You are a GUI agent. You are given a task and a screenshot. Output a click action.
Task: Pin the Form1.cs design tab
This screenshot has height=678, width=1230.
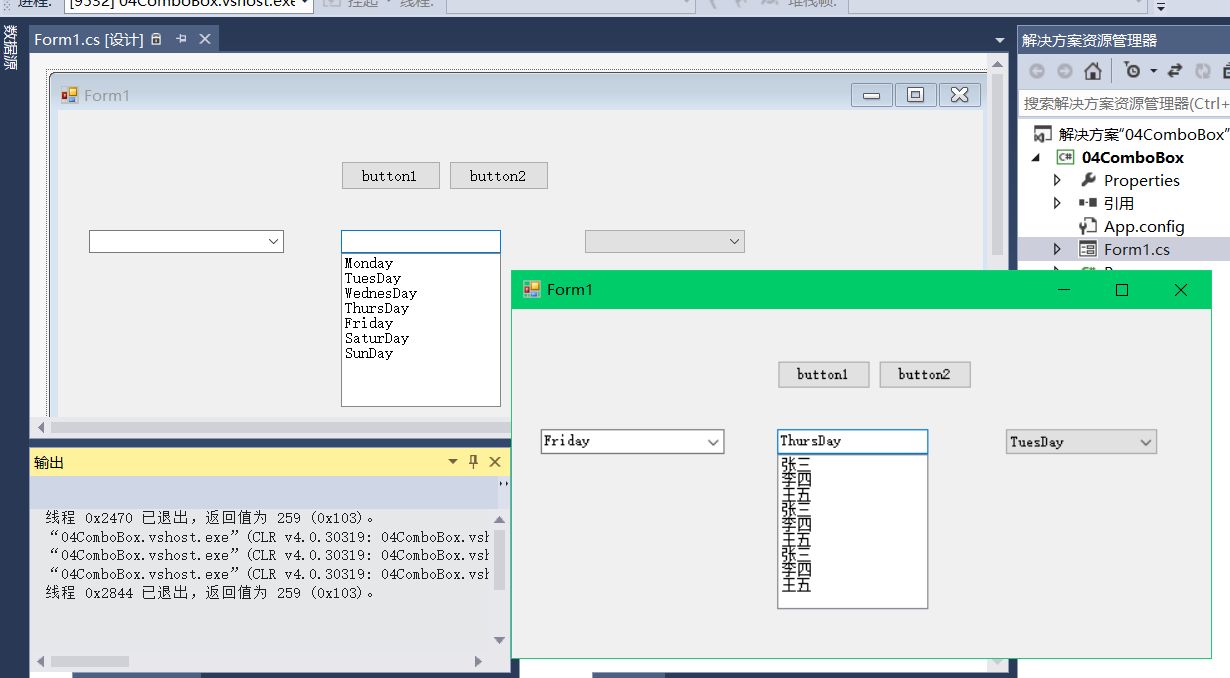(x=181, y=39)
